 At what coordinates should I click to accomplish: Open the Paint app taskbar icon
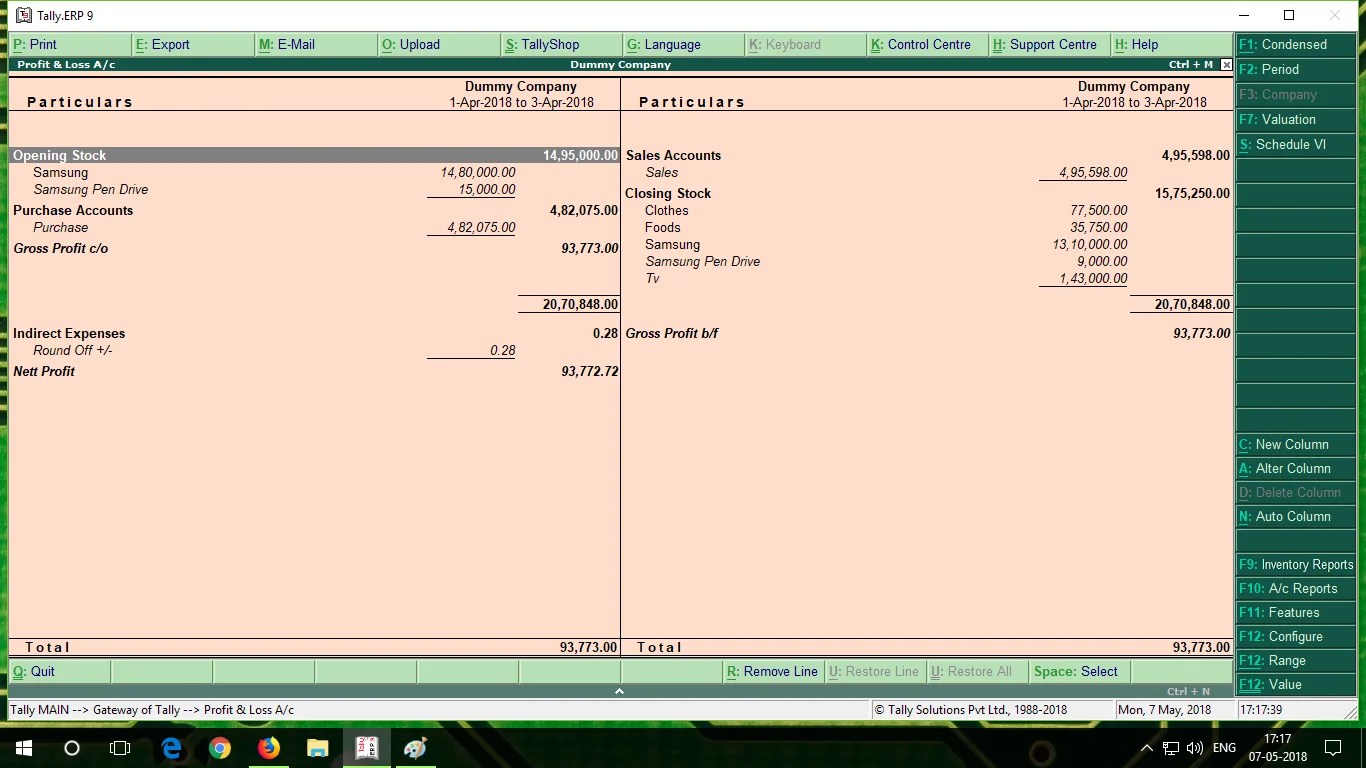pyautogui.click(x=415, y=748)
